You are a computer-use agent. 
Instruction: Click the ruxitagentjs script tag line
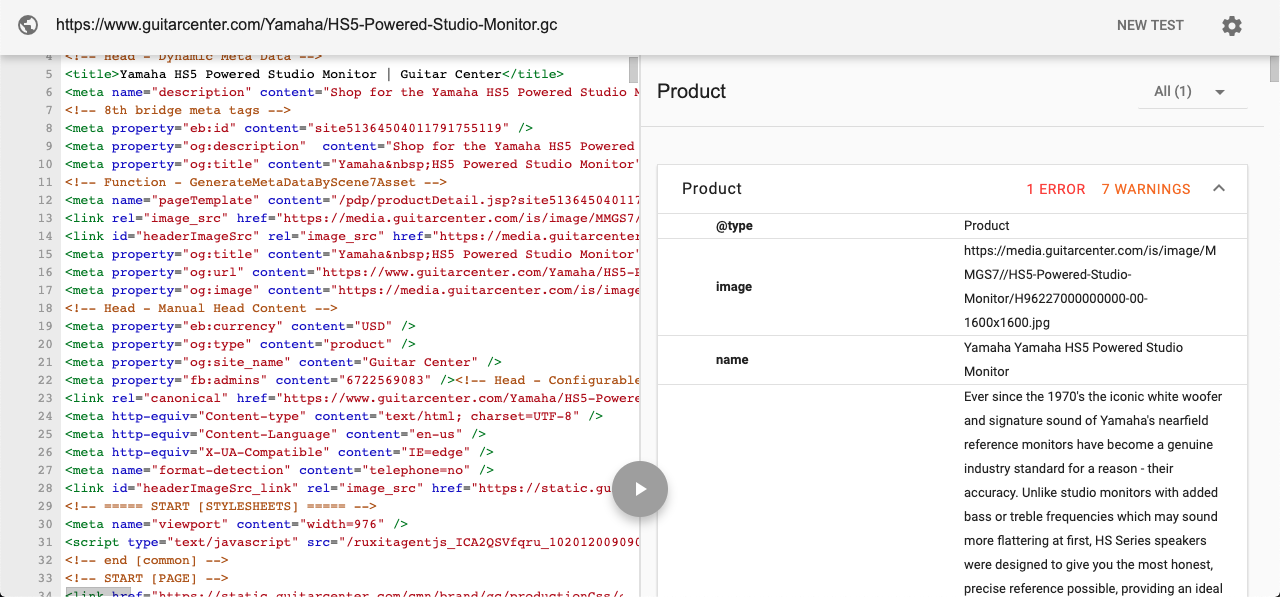coord(350,542)
